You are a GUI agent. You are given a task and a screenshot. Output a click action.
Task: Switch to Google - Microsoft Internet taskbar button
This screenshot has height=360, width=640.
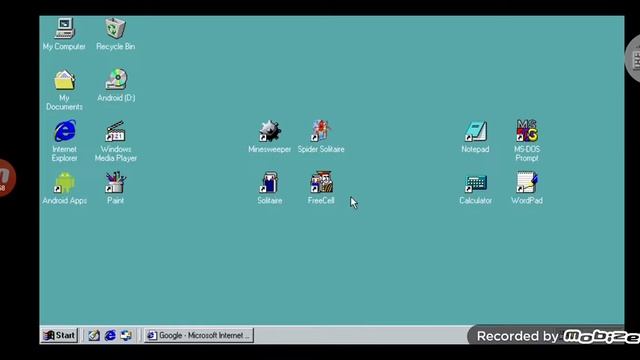(199, 336)
